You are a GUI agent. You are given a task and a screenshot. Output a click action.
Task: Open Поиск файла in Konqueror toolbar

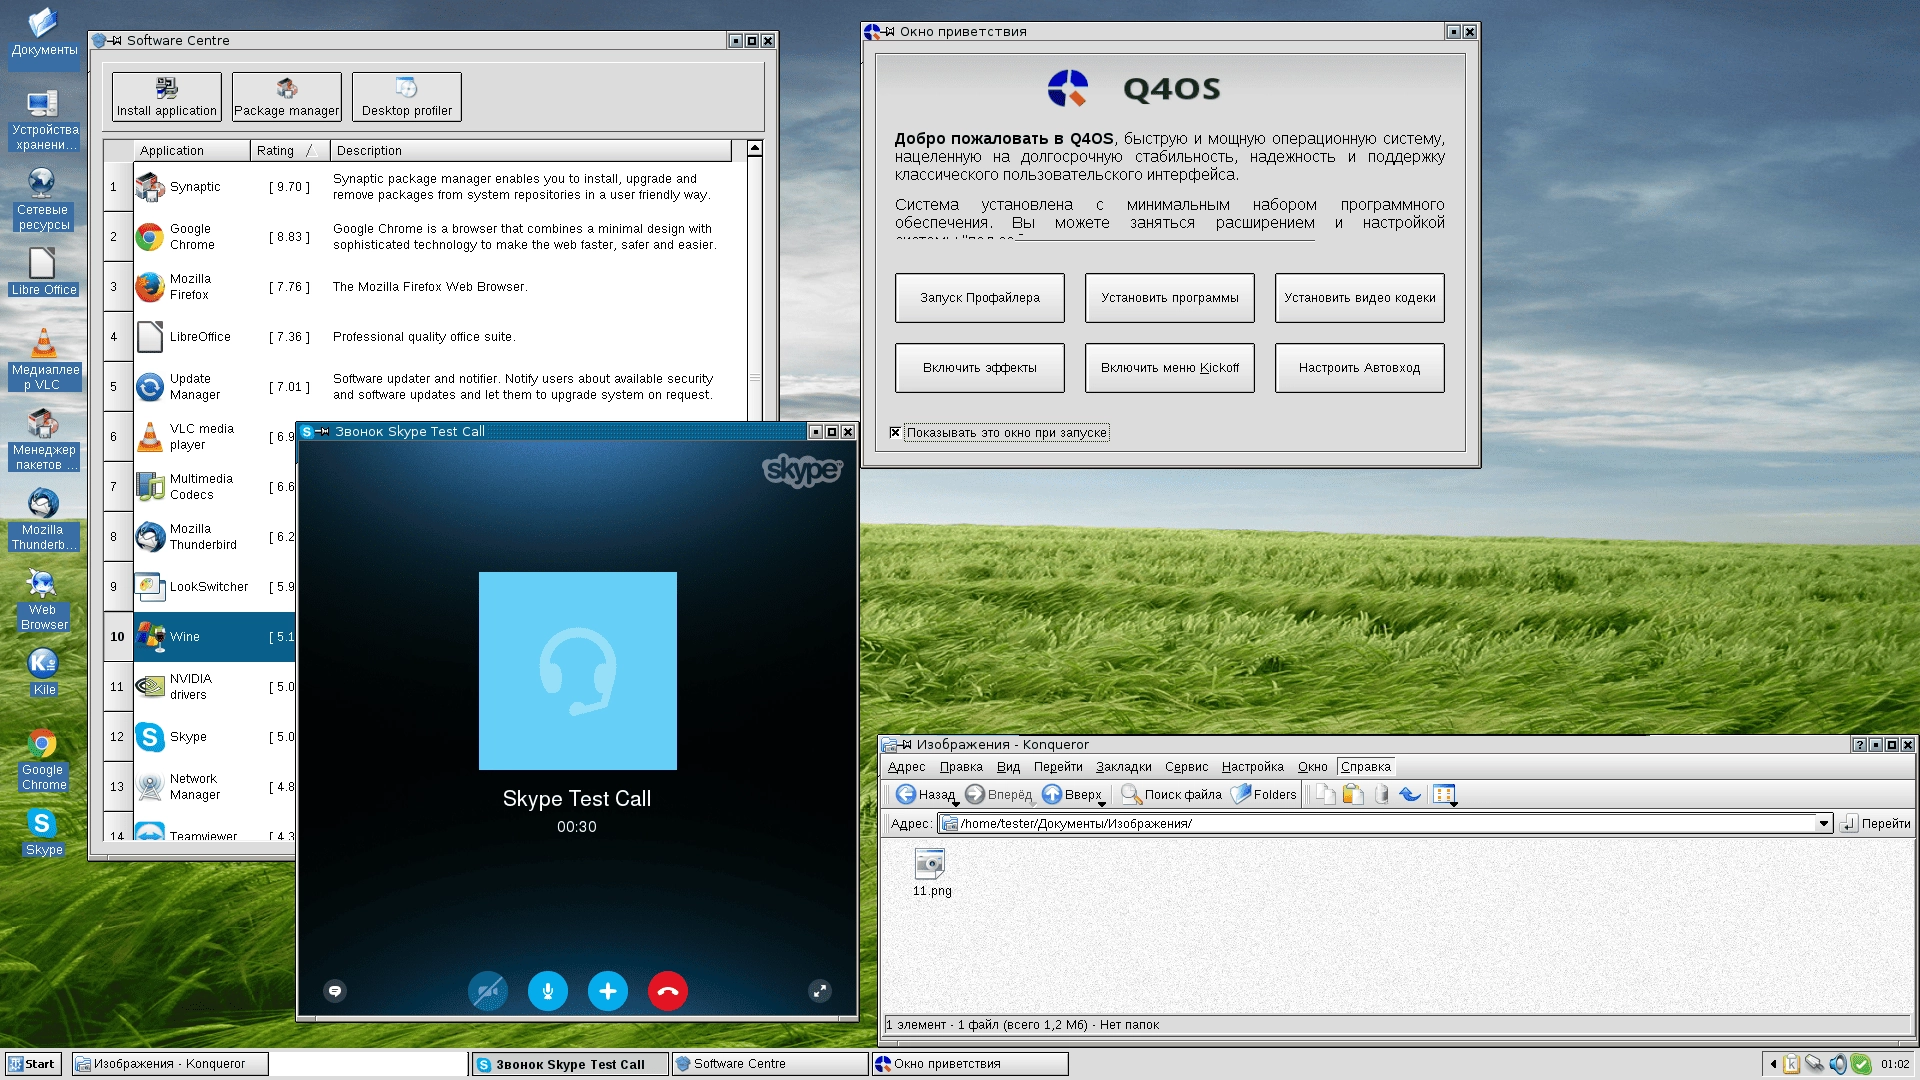(1171, 795)
